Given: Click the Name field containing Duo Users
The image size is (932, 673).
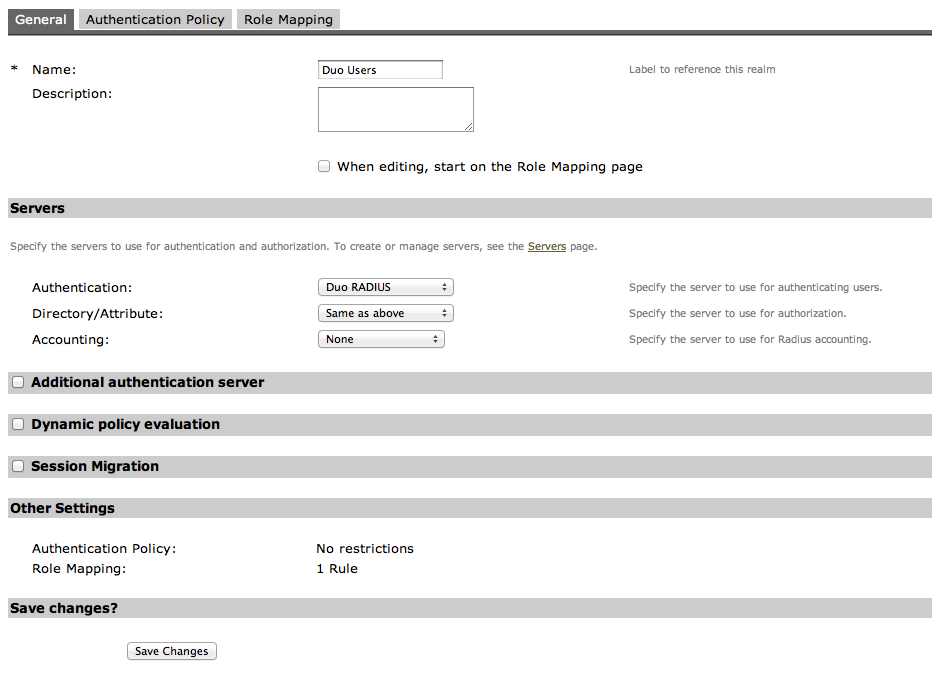Looking at the screenshot, I should point(380,69).
